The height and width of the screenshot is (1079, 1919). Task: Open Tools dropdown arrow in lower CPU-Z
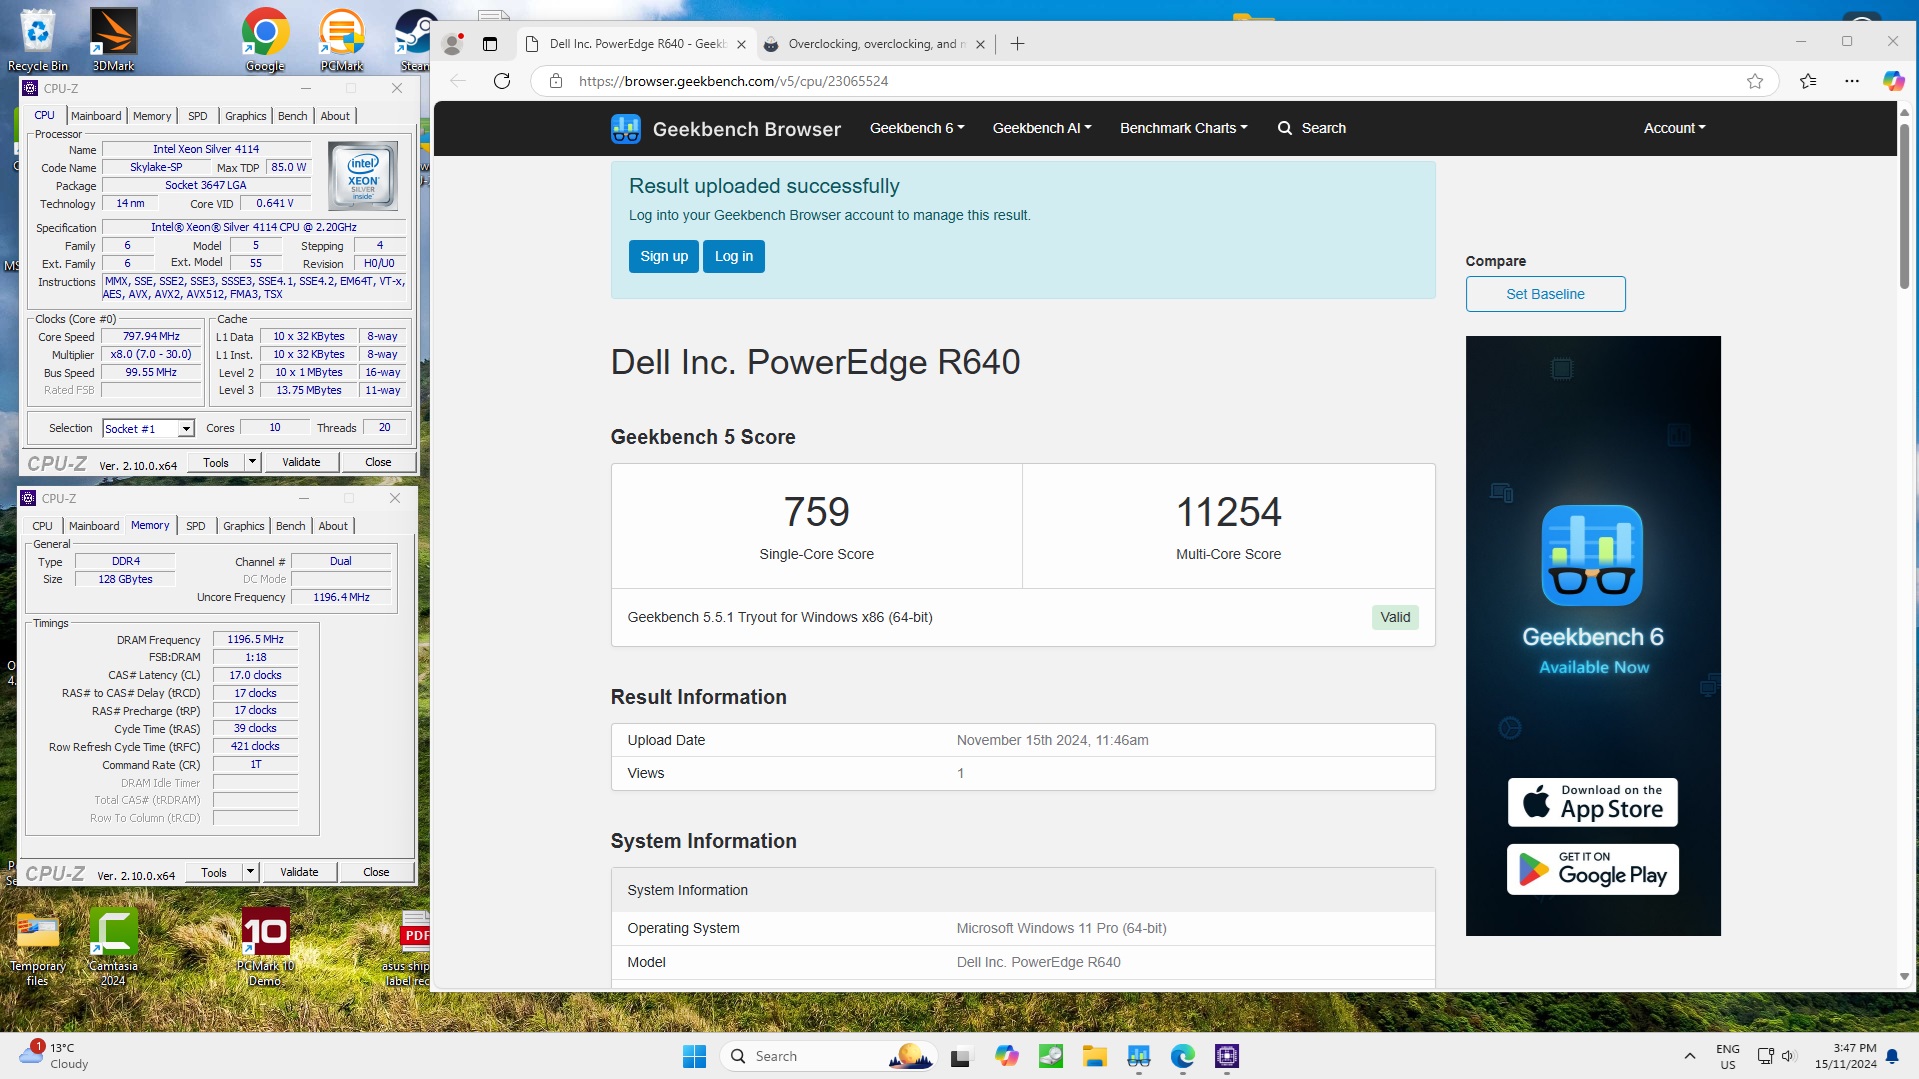click(250, 872)
